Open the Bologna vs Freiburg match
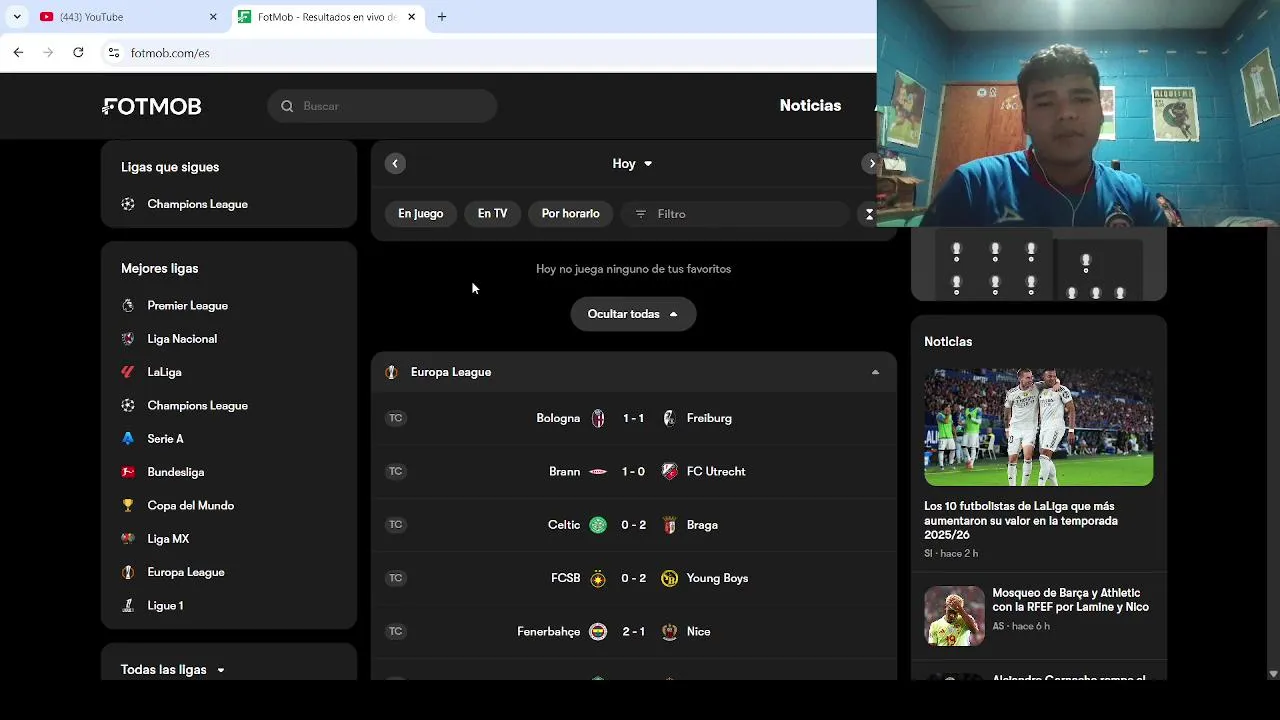This screenshot has width=1280, height=720. (x=633, y=419)
